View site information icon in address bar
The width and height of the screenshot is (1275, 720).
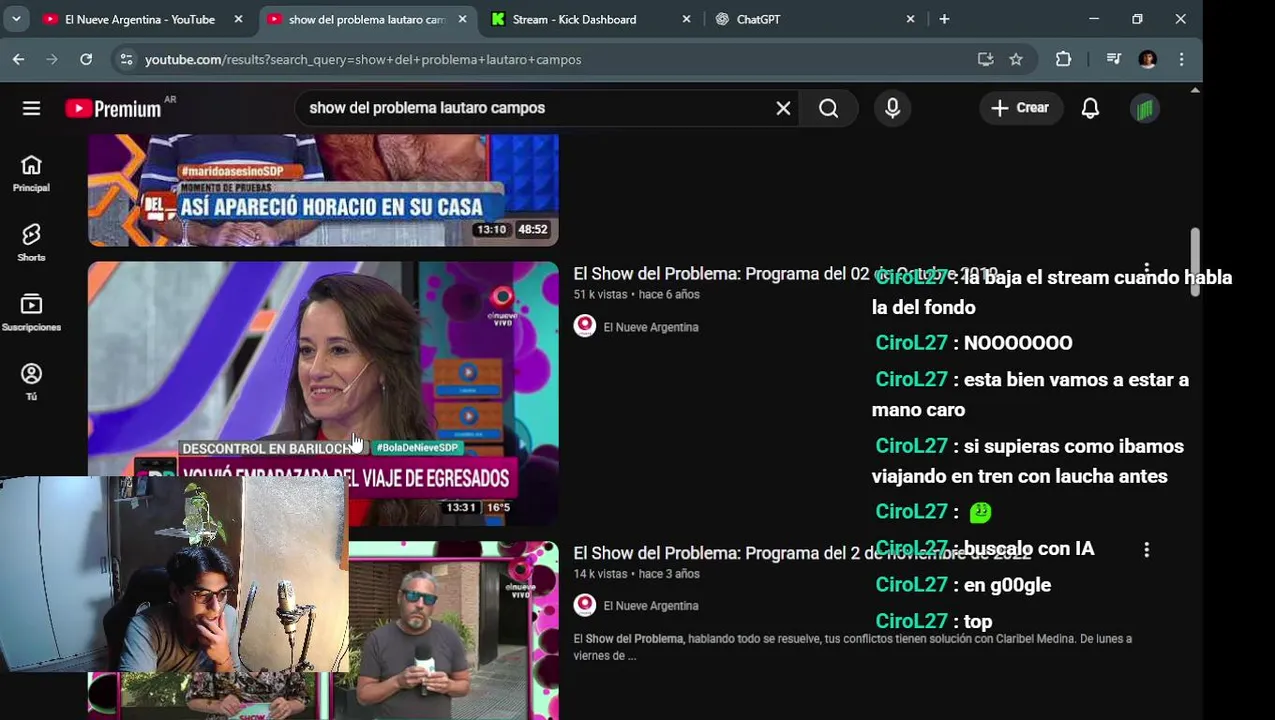[126, 59]
